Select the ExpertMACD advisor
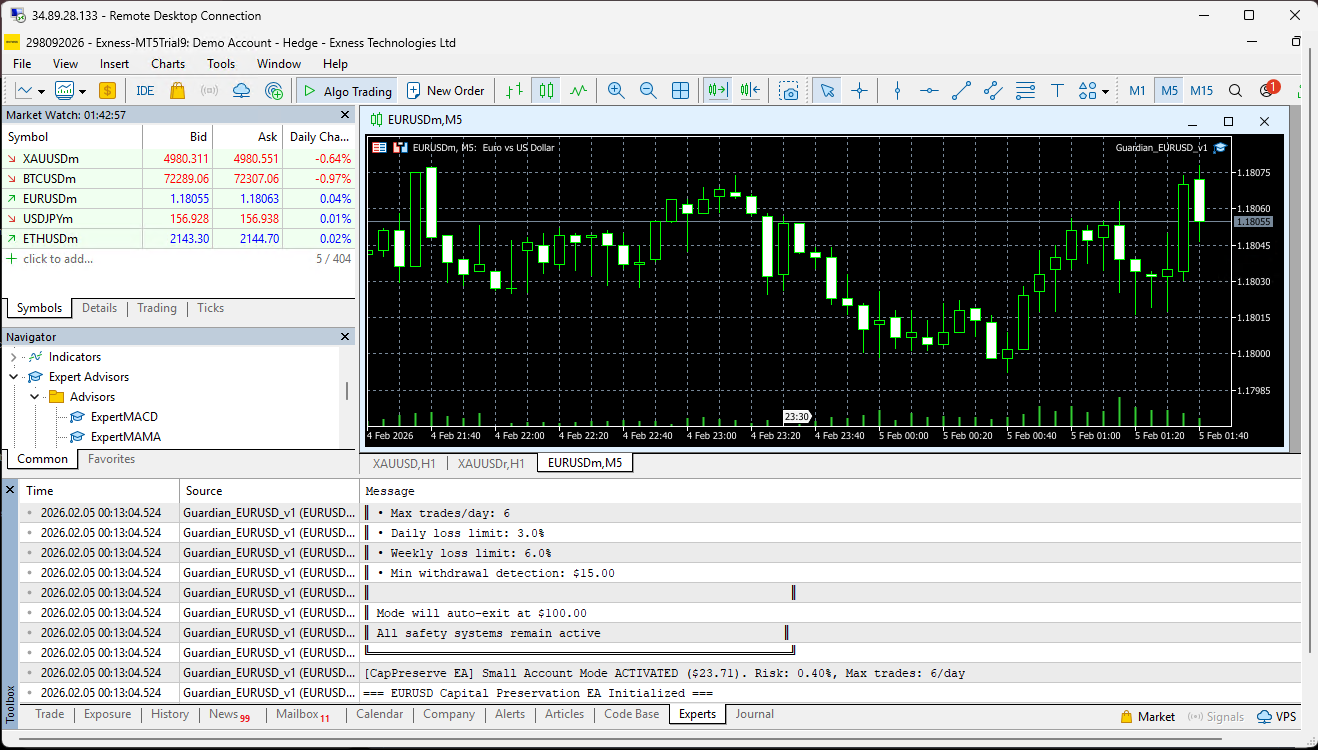The height and width of the screenshot is (750, 1318). [124, 417]
